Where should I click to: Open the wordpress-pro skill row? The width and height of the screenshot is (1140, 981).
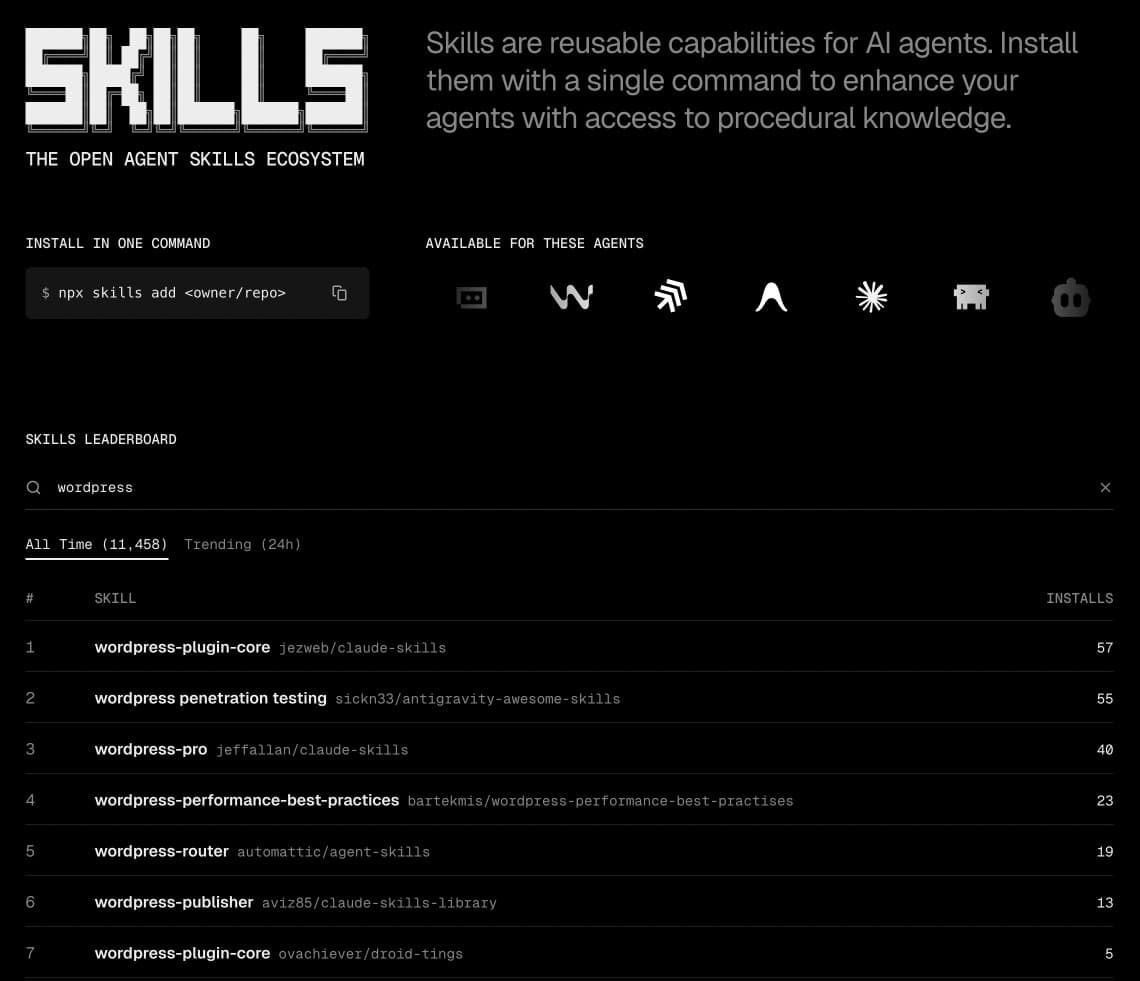click(x=151, y=749)
